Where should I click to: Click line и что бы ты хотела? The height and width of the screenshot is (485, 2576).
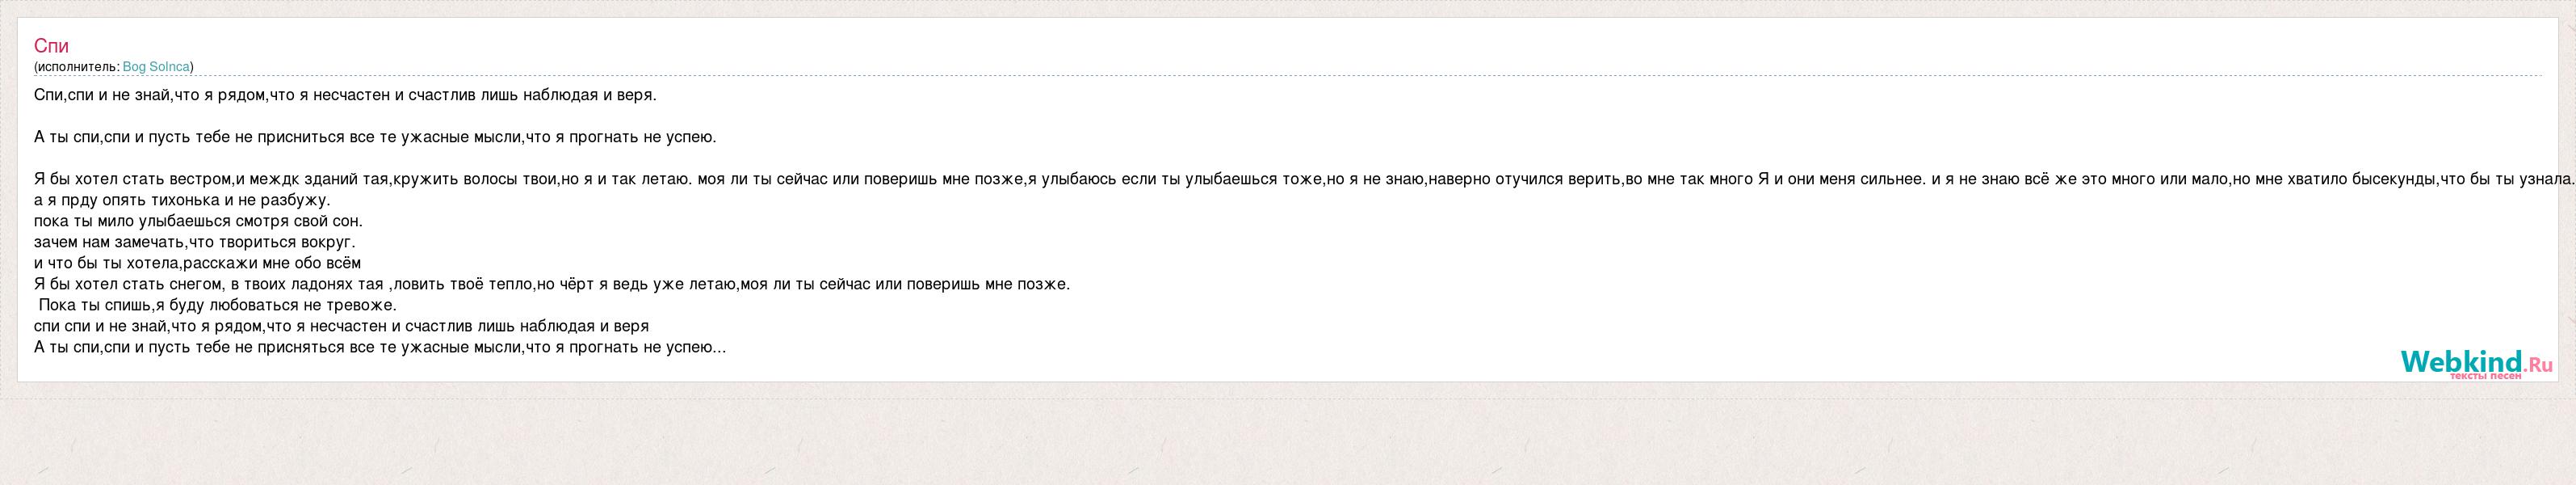(x=197, y=263)
